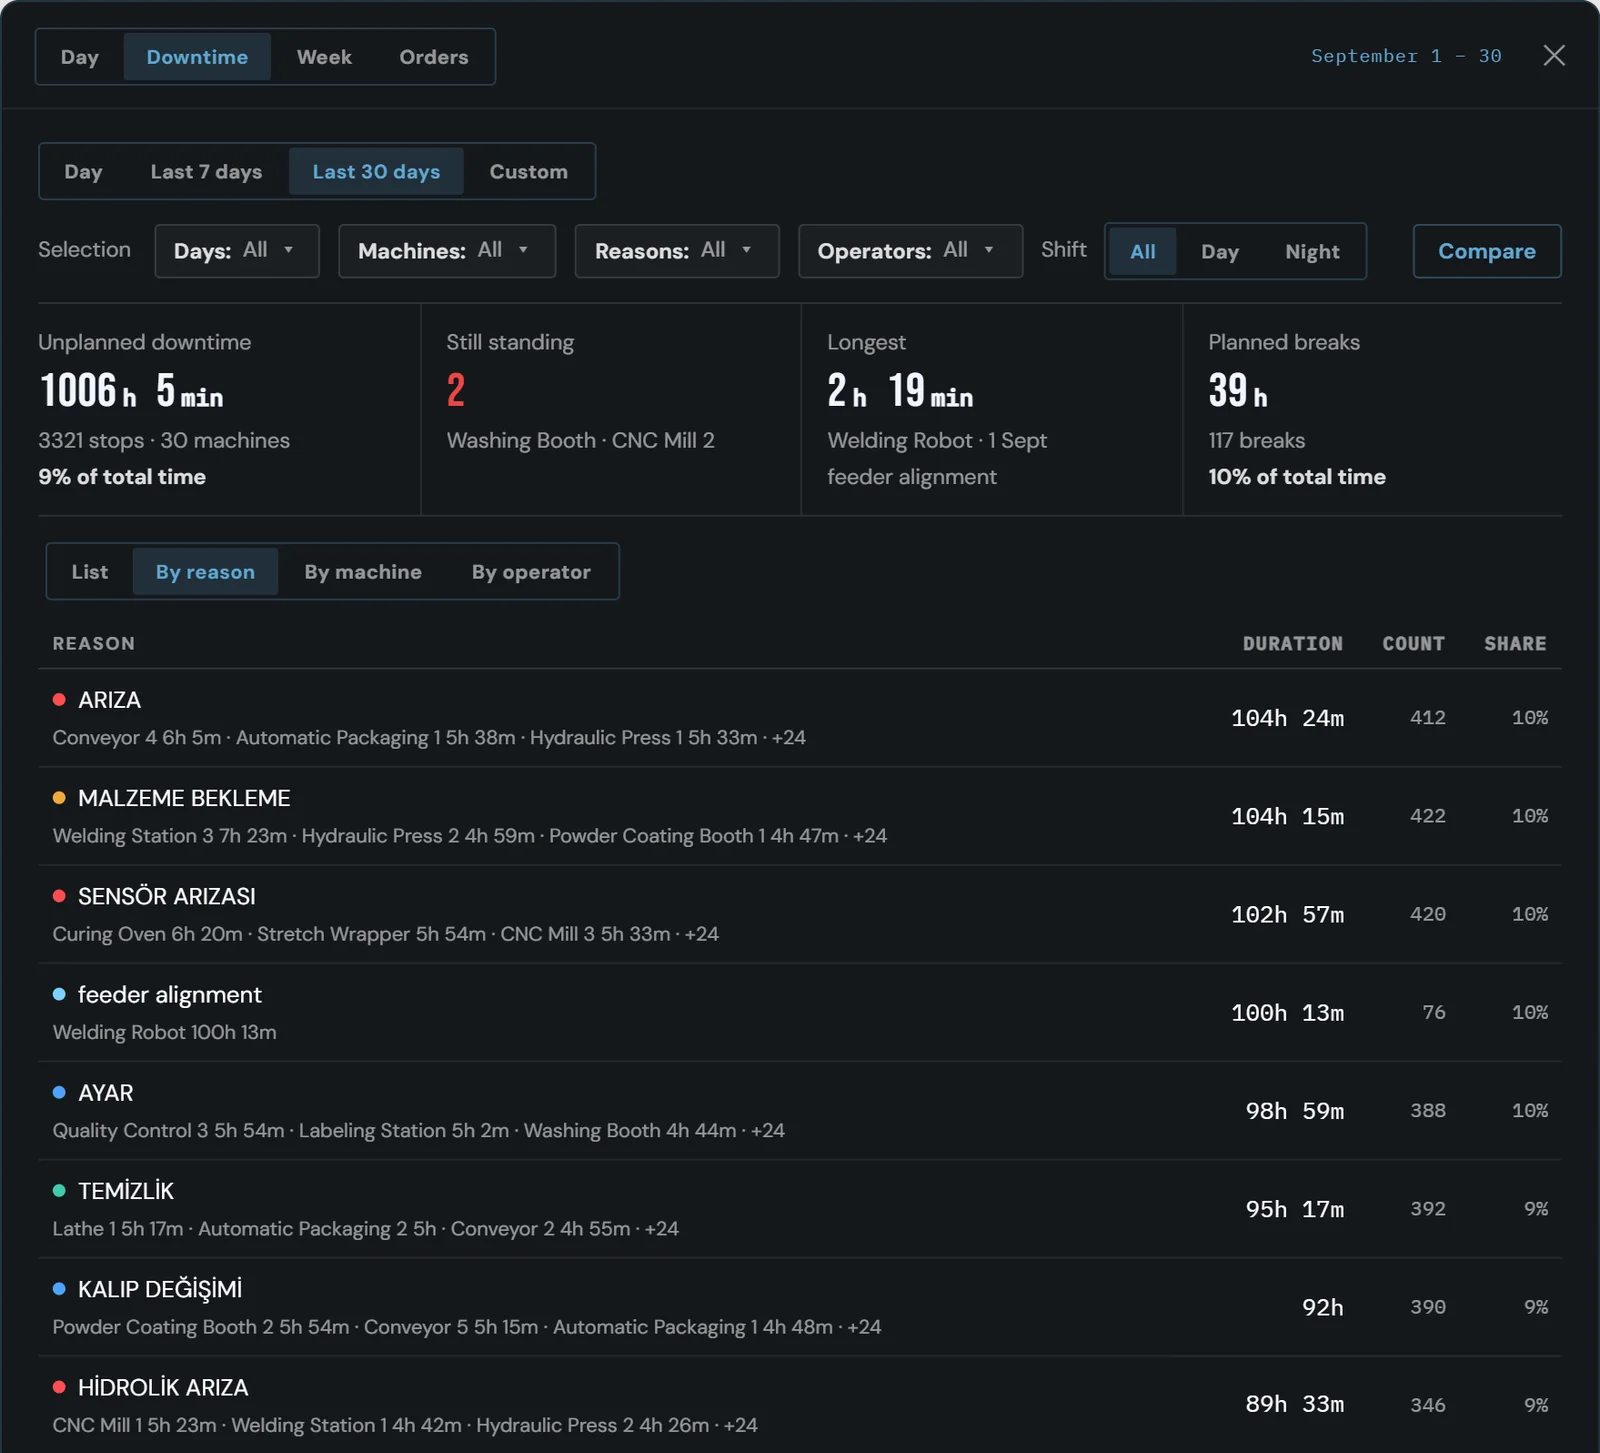Switch view to By reason
This screenshot has width=1600, height=1453.
coord(205,571)
